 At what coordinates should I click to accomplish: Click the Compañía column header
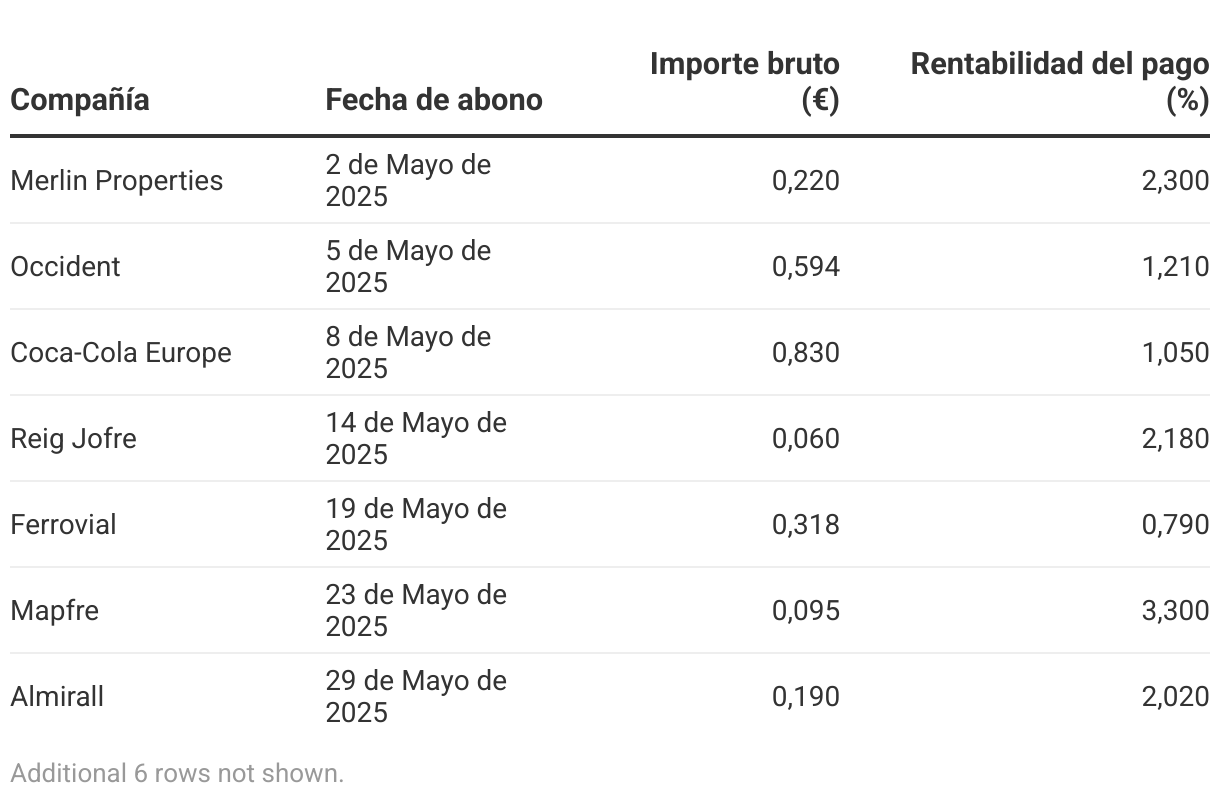80,100
